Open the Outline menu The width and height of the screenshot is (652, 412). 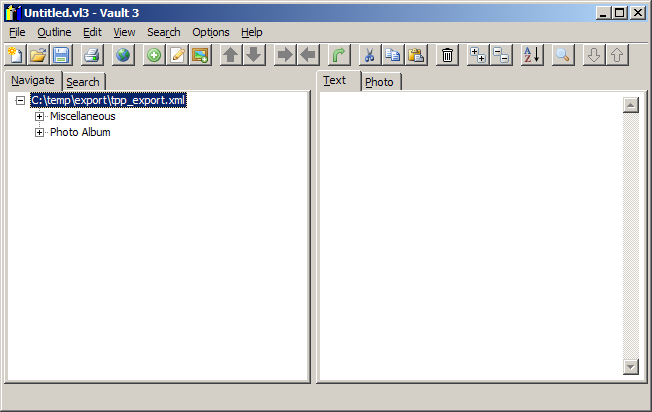(54, 32)
